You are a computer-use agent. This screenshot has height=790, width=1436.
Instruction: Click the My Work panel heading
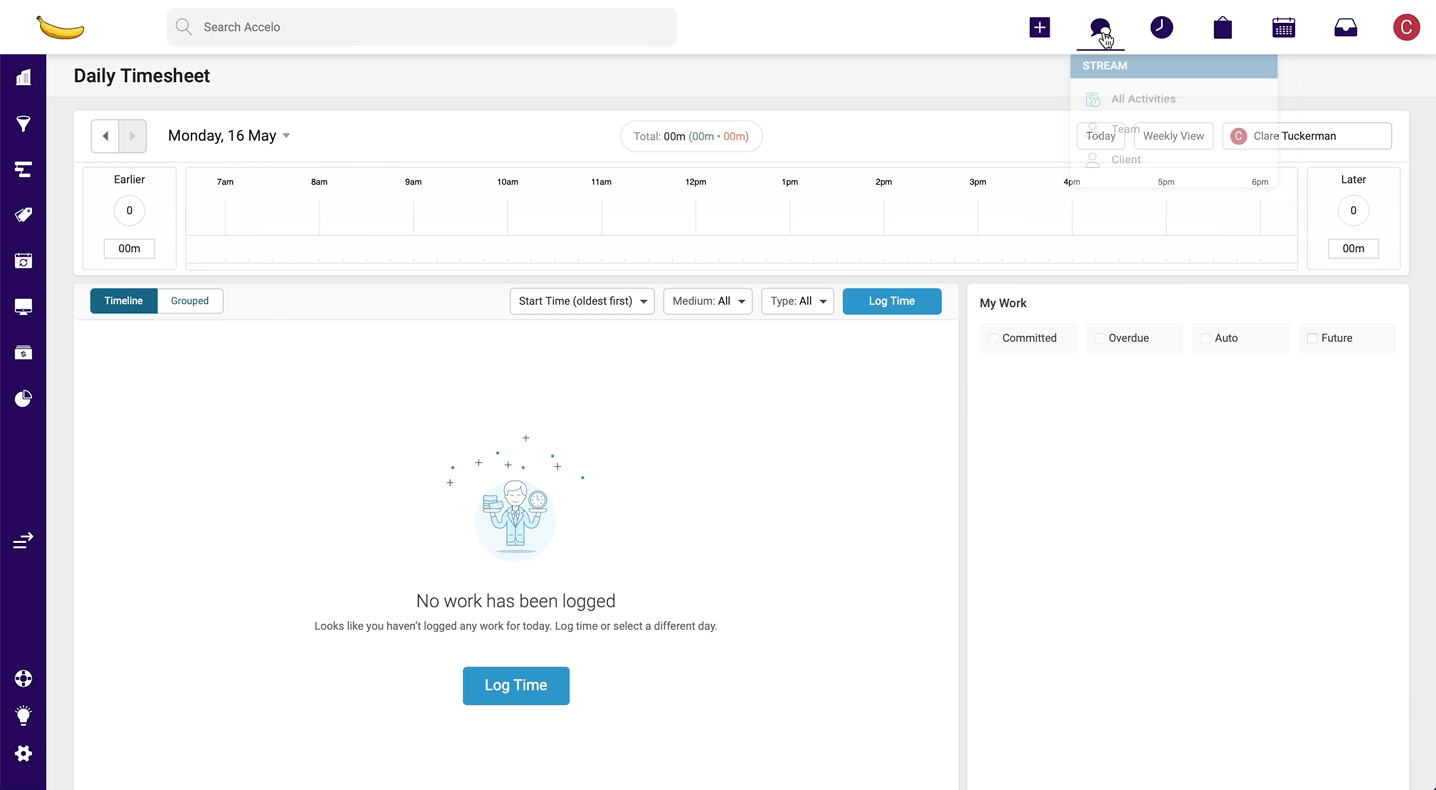pyautogui.click(x=1003, y=303)
